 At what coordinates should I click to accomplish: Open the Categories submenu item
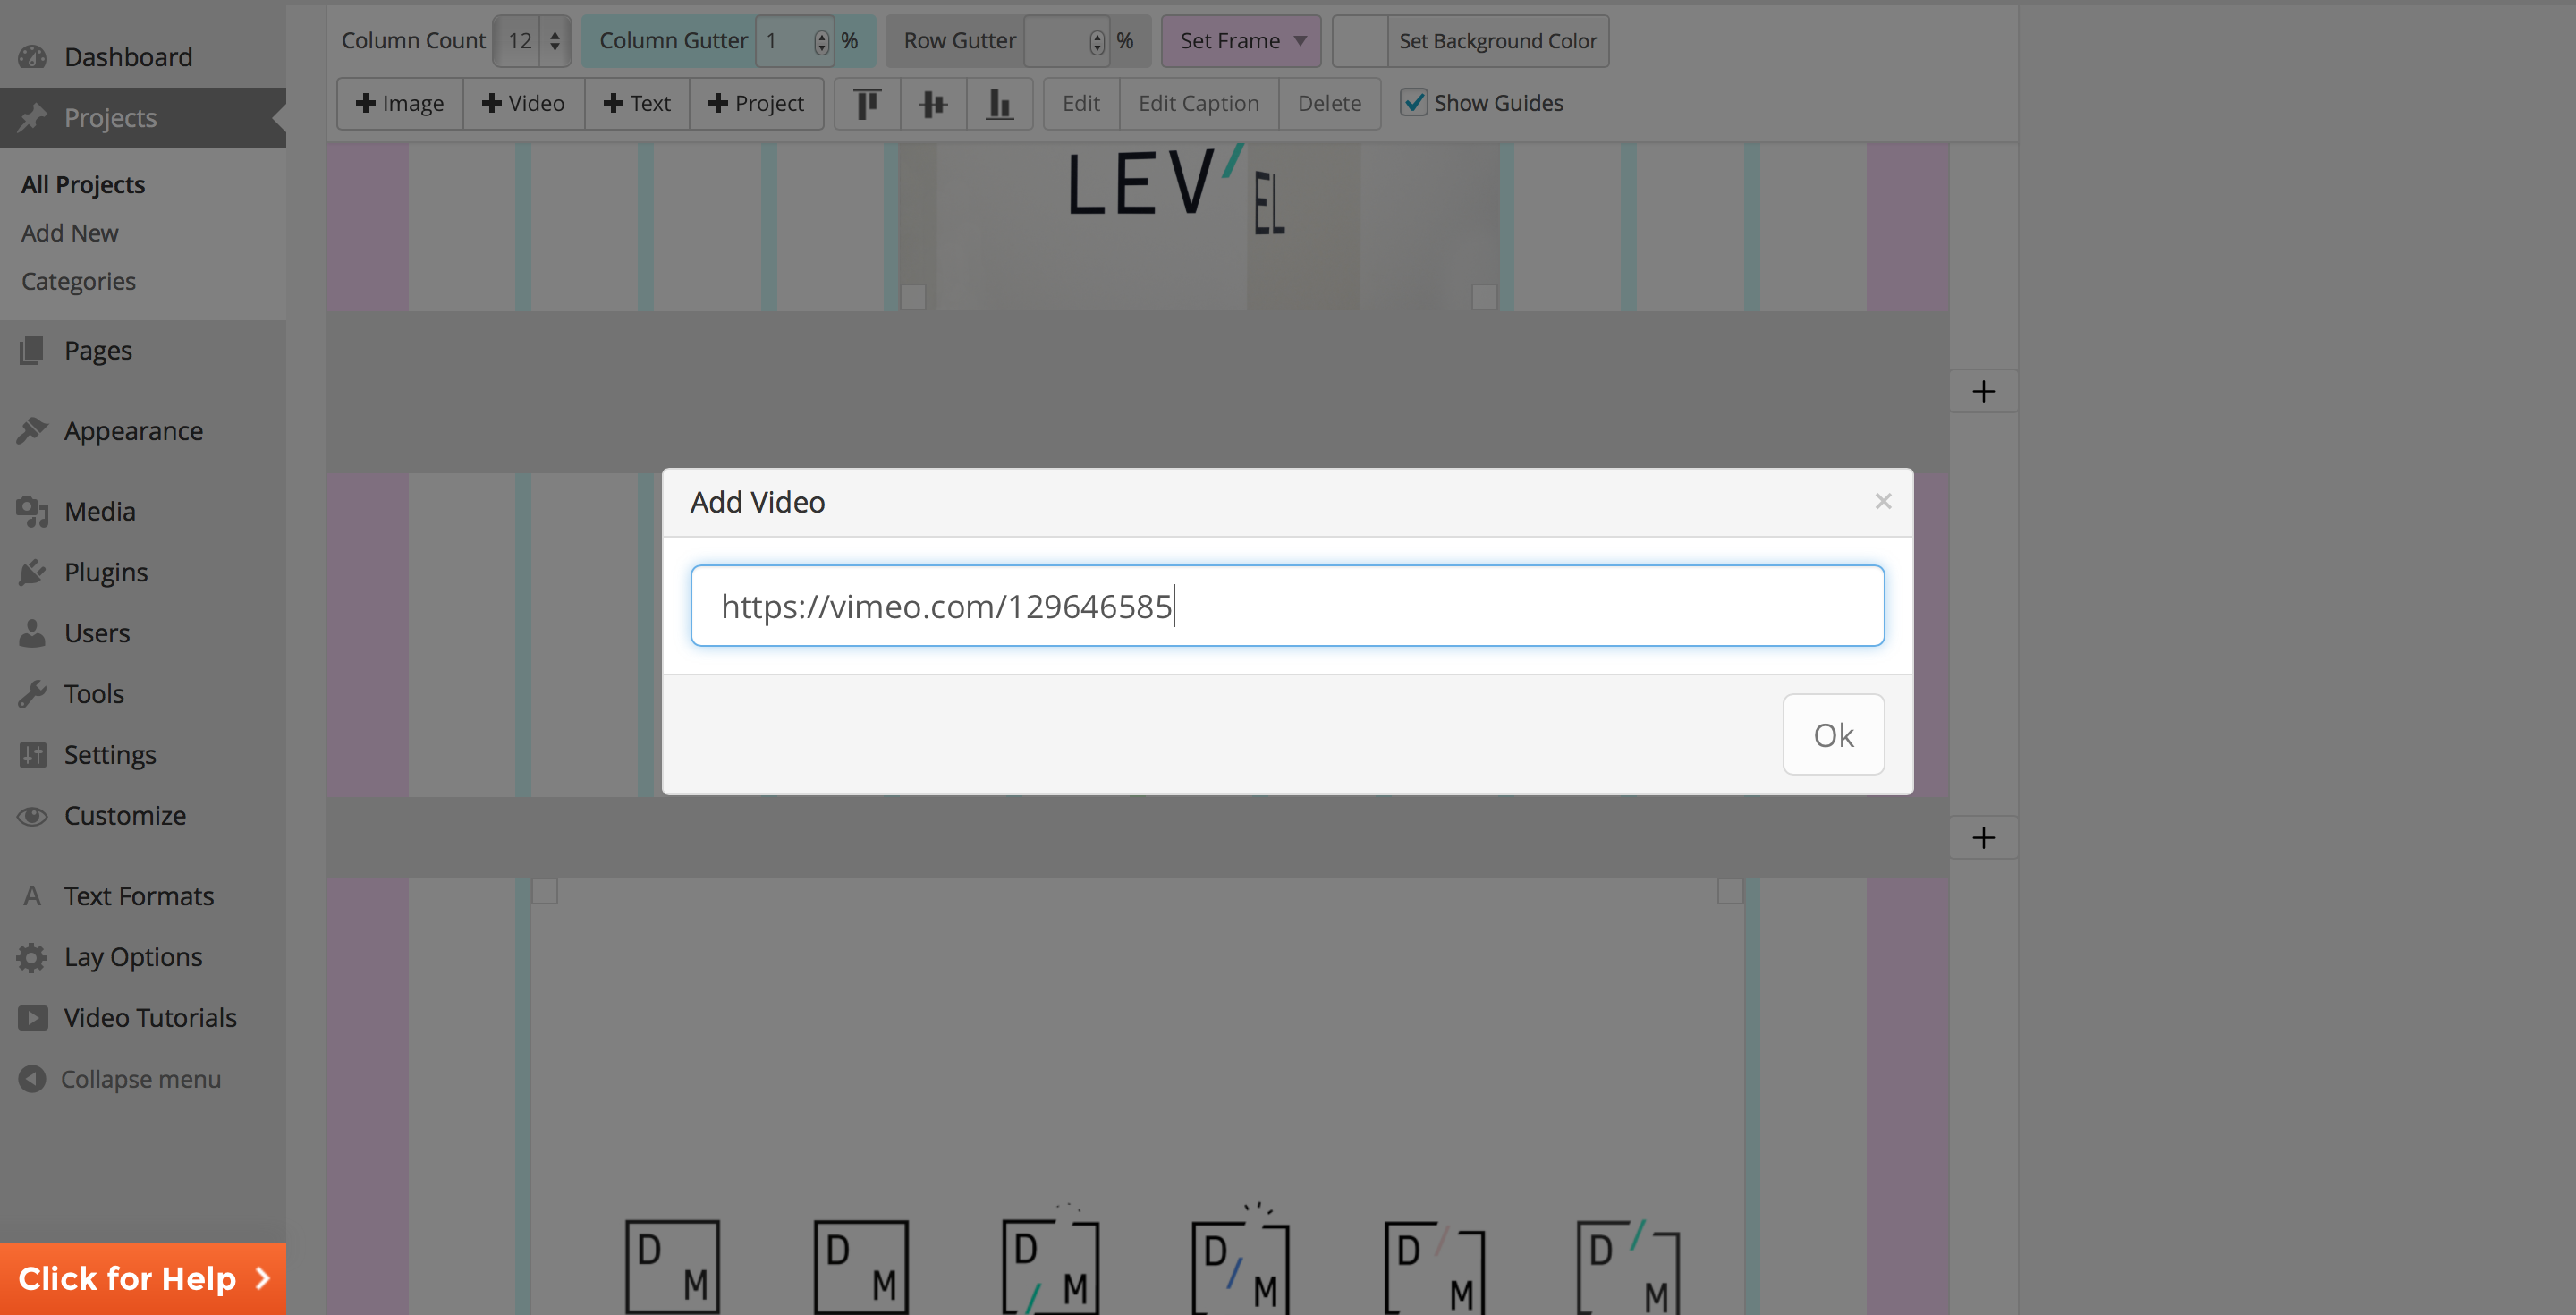[x=78, y=282]
